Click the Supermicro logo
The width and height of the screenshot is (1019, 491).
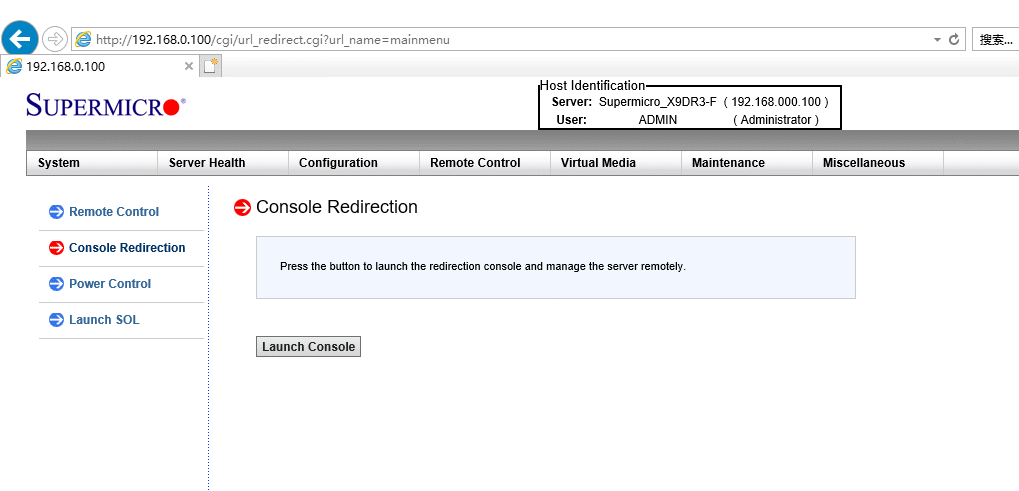(x=106, y=105)
